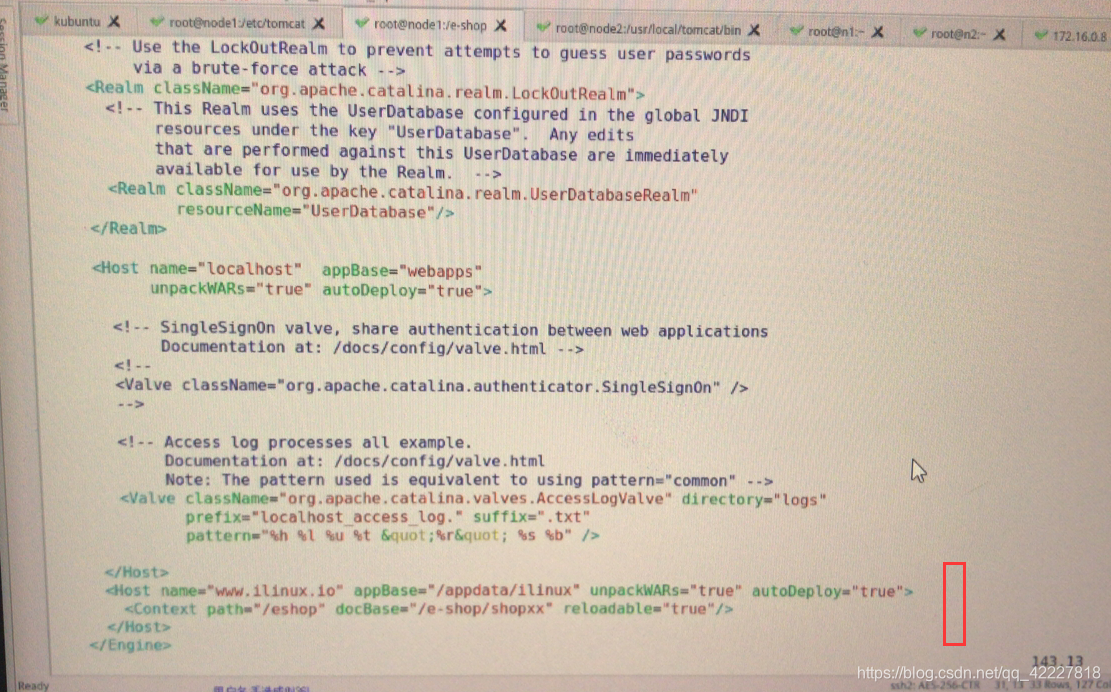This screenshot has width=1111, height=692.
Task: Switch to the root@n1:~ tab
Action: tap(836, 32)
